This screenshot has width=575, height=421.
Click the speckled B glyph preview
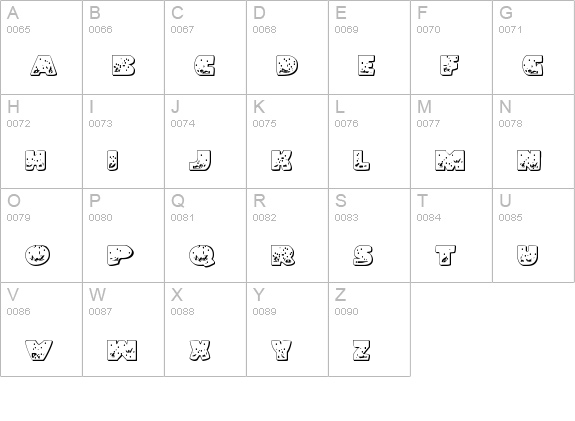(124, 66)
